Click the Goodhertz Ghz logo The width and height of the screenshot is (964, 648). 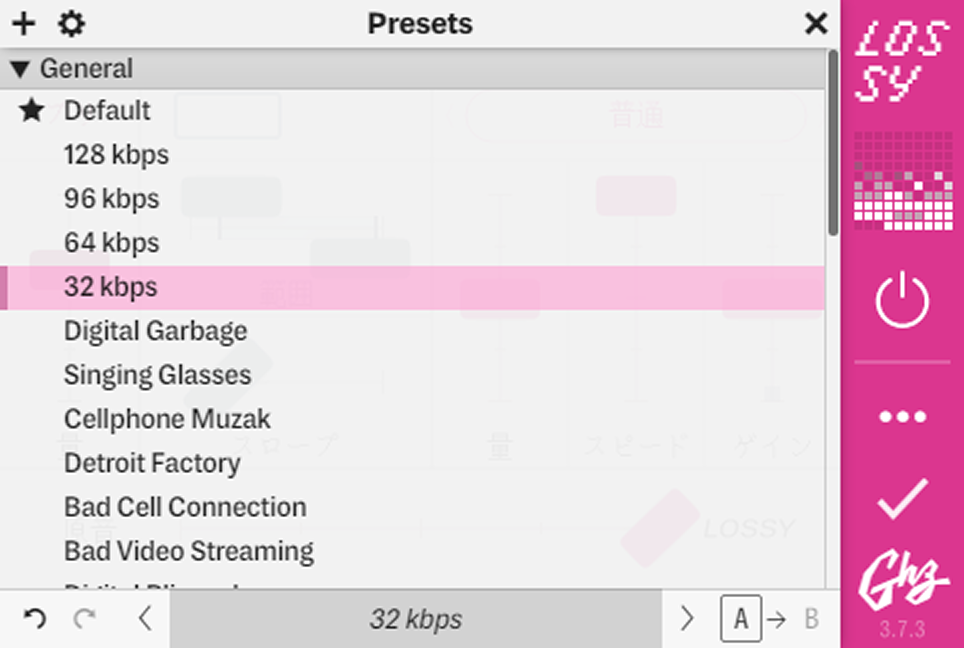[902, 579]
